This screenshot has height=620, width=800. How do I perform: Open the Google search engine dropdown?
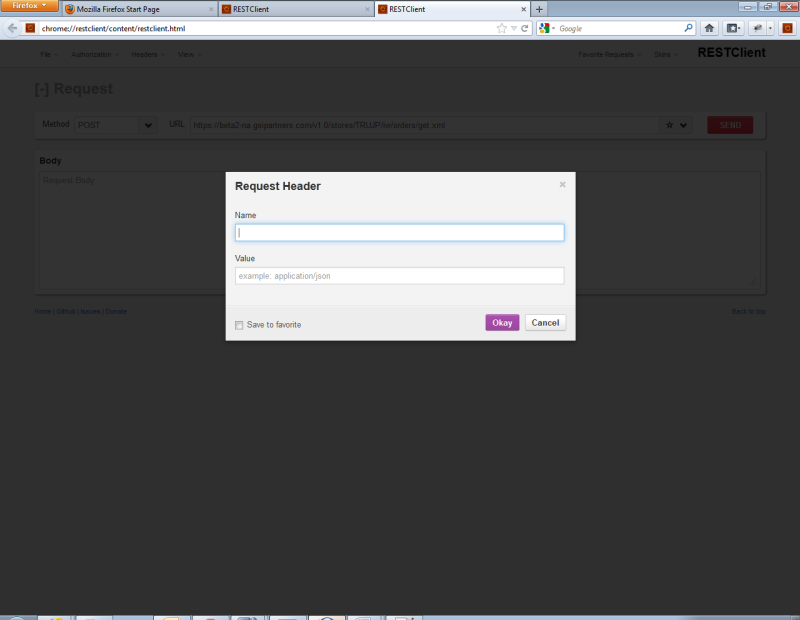[x=548, y=28]
